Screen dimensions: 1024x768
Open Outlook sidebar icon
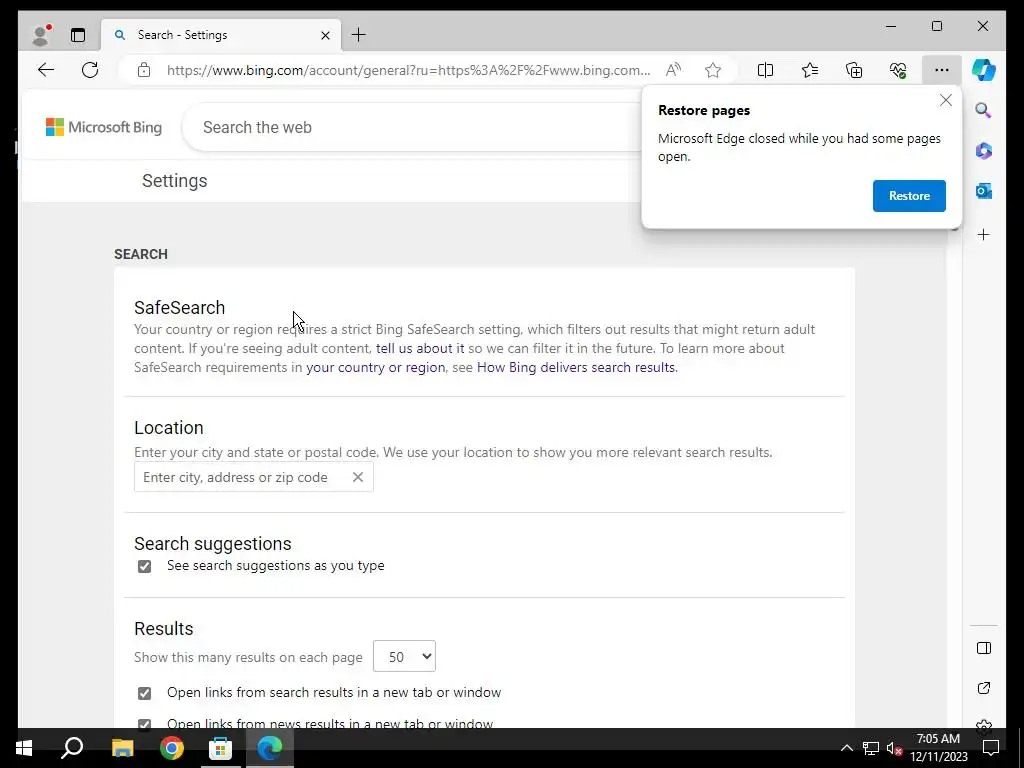[984, 191]
